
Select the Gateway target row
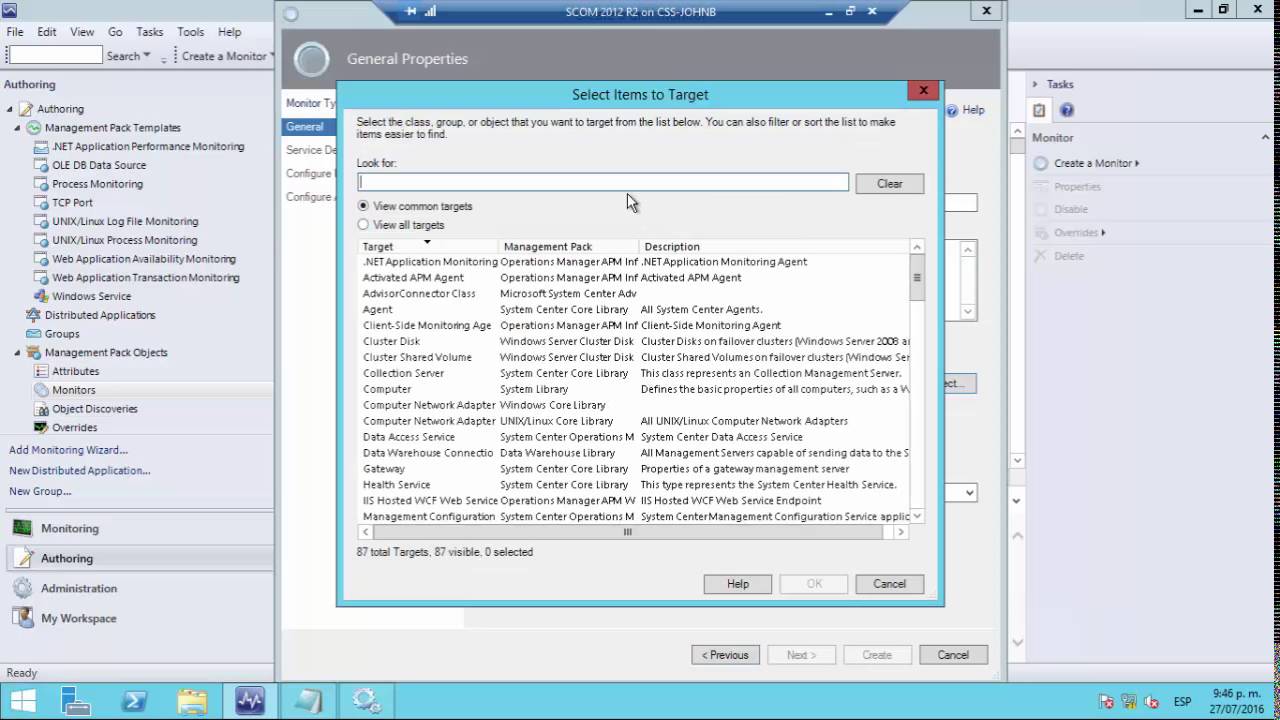click(634, 468)
